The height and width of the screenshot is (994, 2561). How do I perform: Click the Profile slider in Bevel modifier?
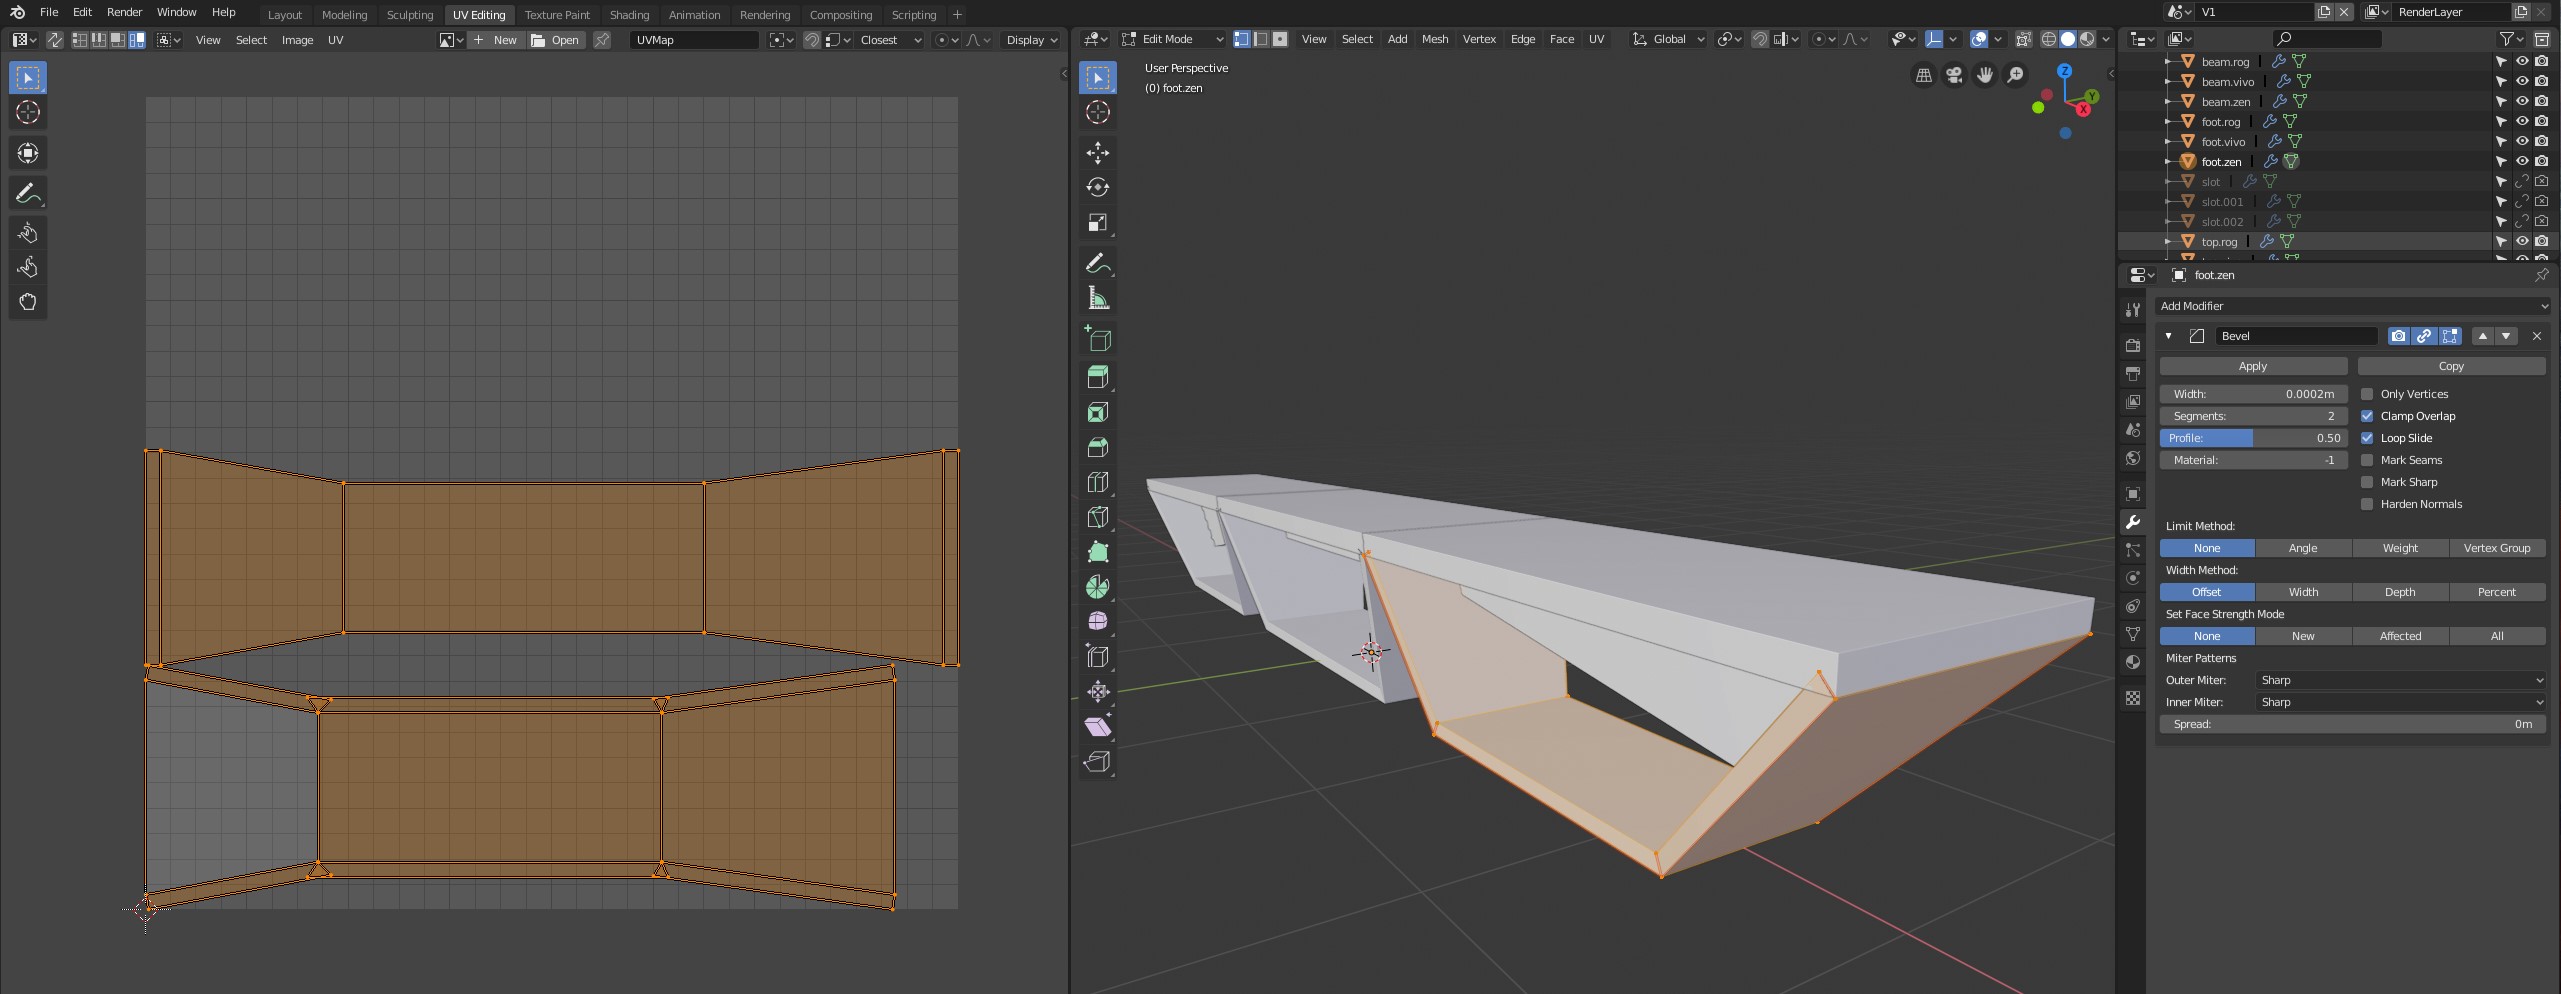point(2252,438)
